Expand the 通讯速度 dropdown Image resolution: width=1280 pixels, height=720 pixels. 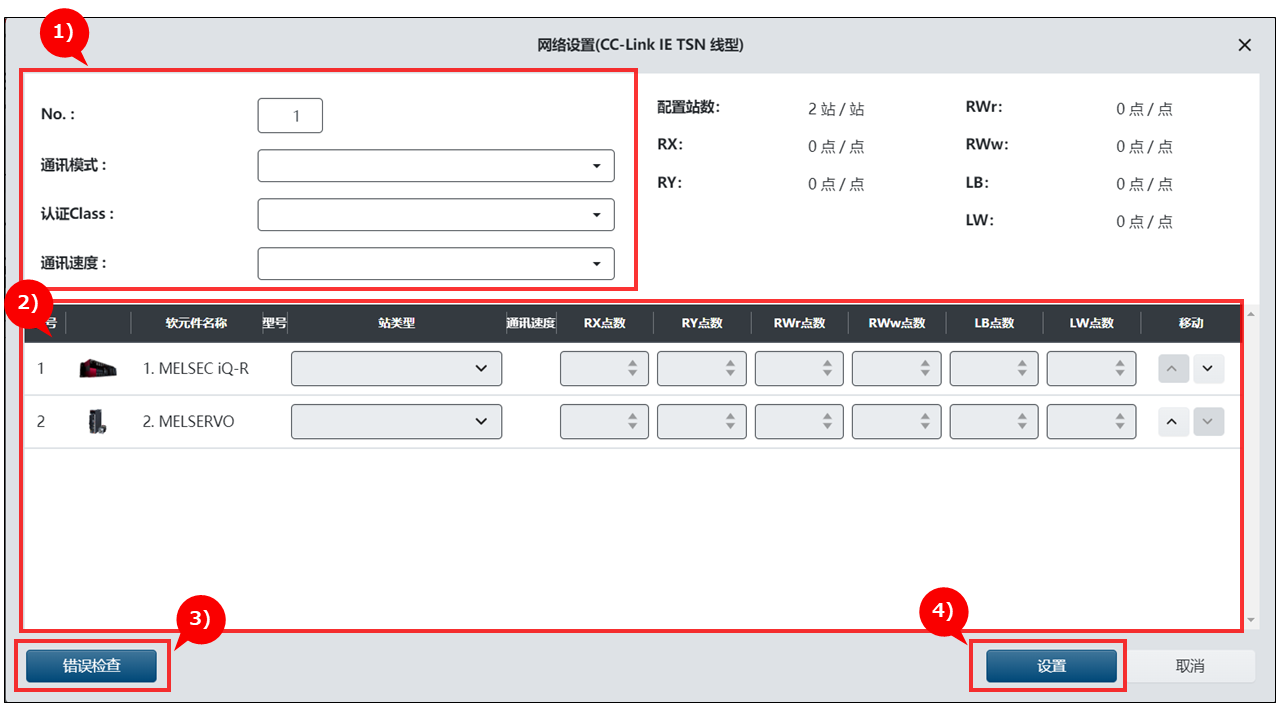tap(436, 264)
